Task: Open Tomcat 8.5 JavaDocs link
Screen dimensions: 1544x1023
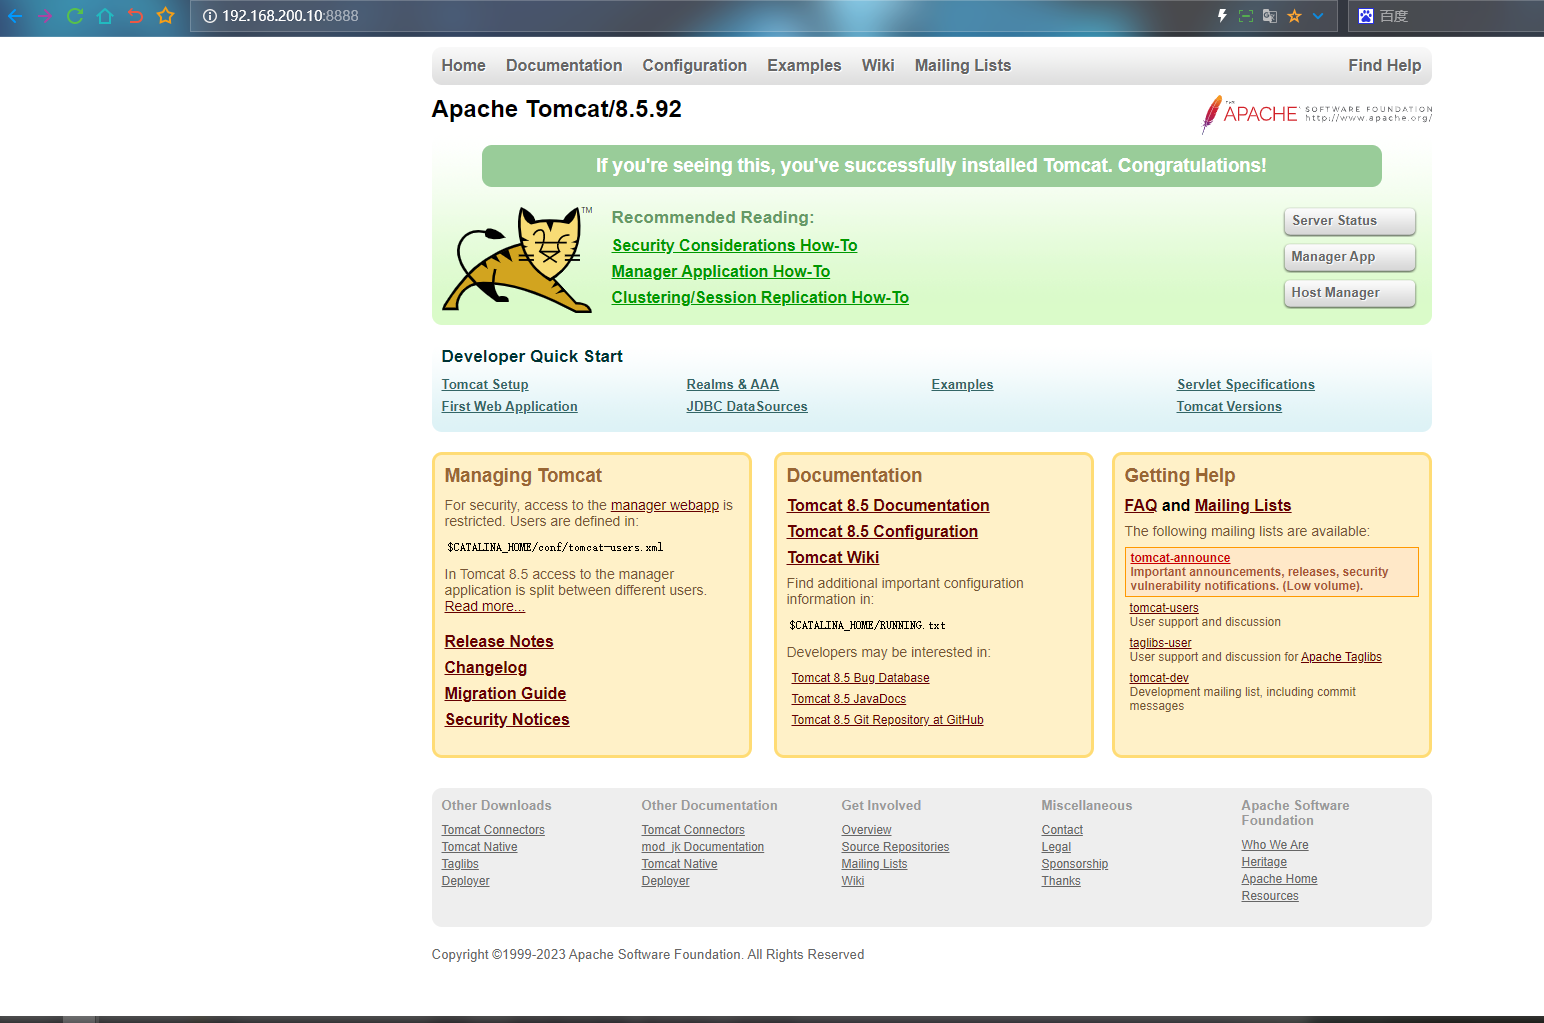Action: (849, 699)
